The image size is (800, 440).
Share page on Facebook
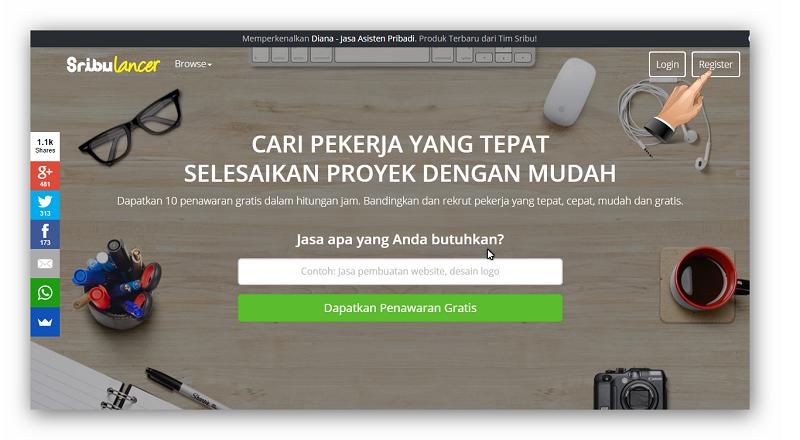(45, 234)
